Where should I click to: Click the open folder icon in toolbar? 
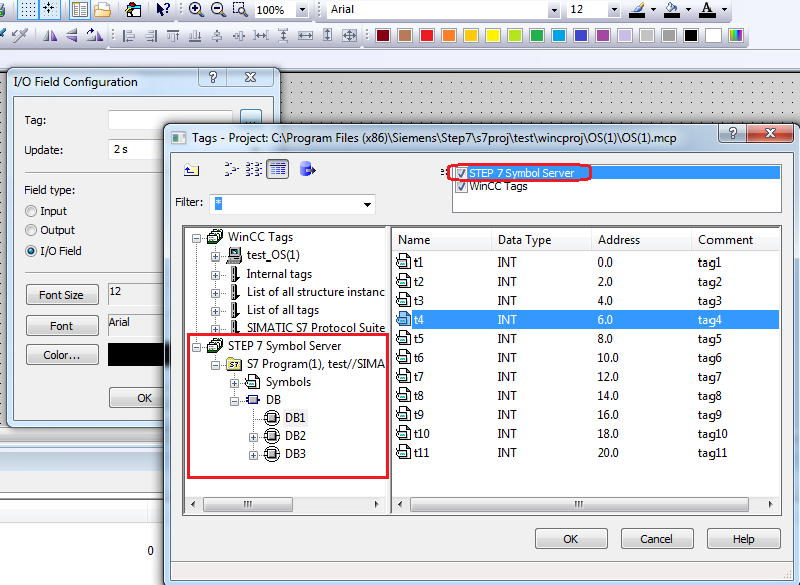coord(102,9)
